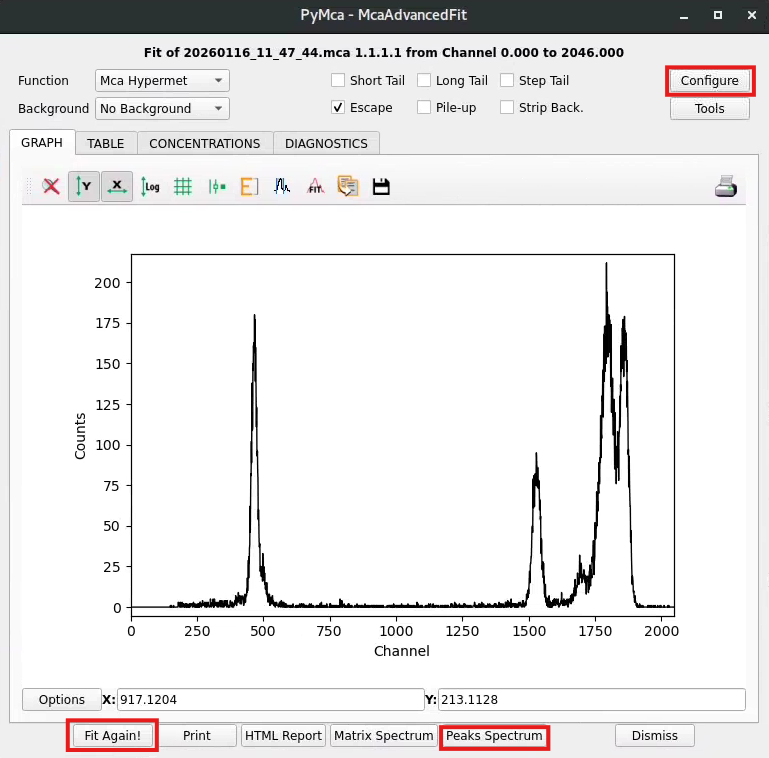Minimize the PyMca window

pyautogui.click(x=684, y=16)
